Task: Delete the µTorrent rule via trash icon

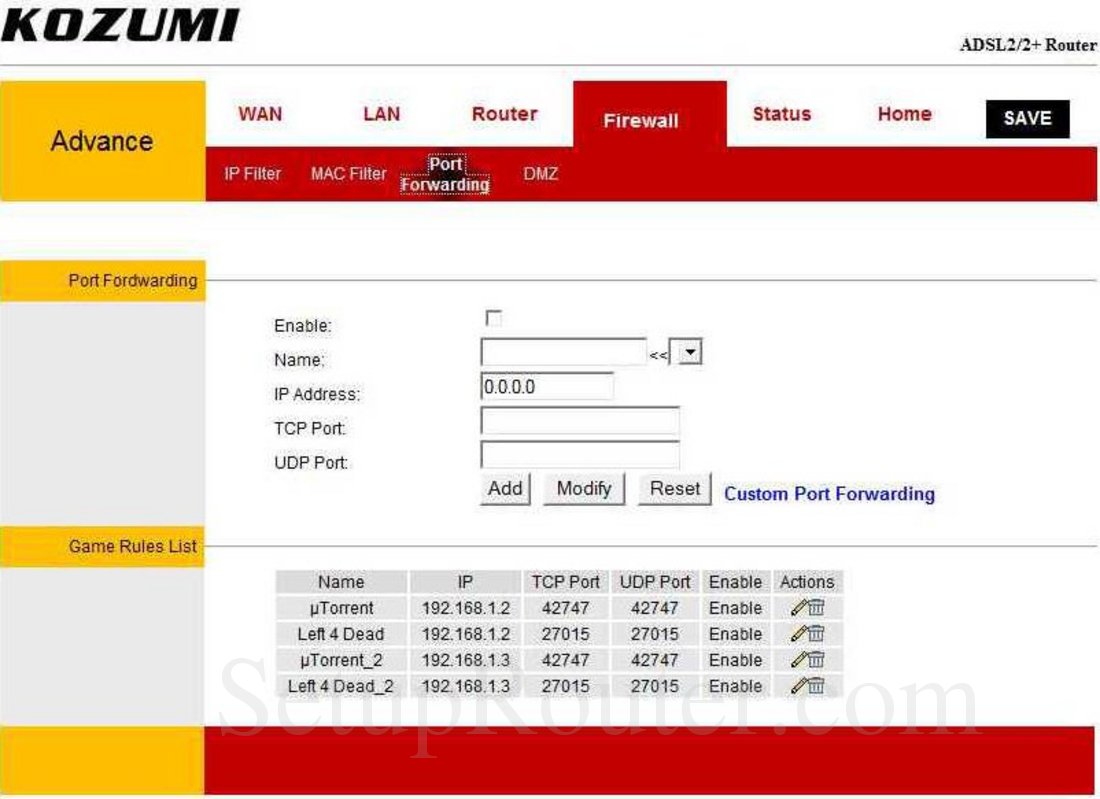Action: (816, 608)
